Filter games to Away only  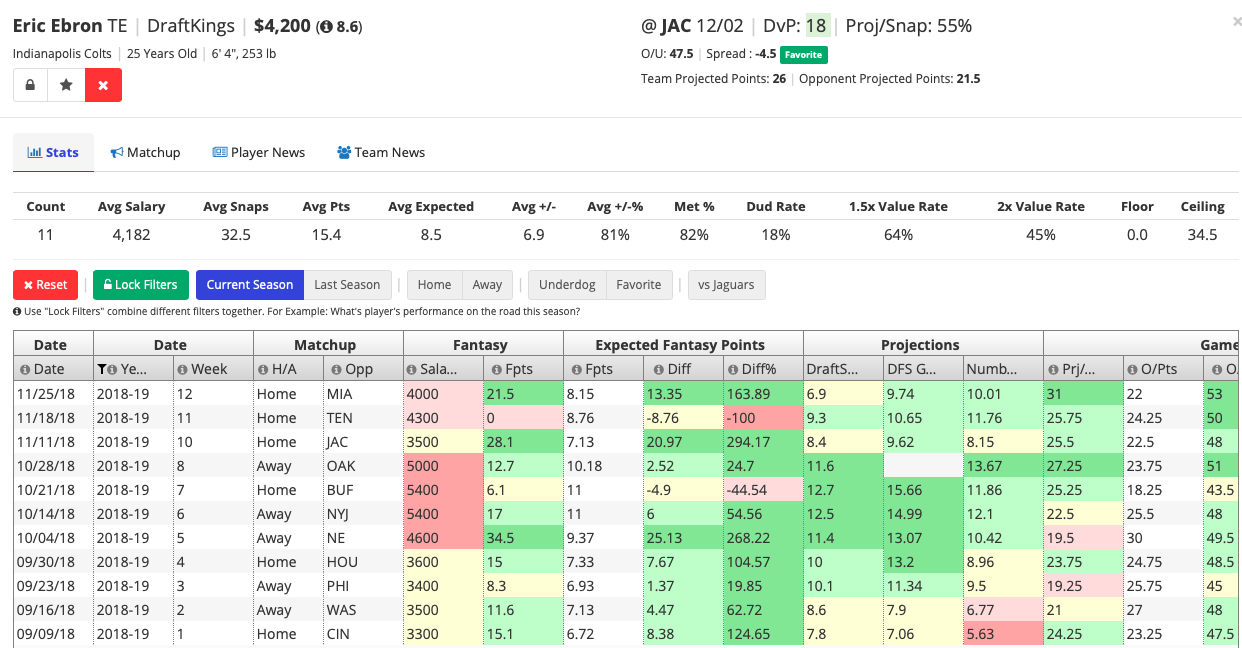(x=488, y=285)
